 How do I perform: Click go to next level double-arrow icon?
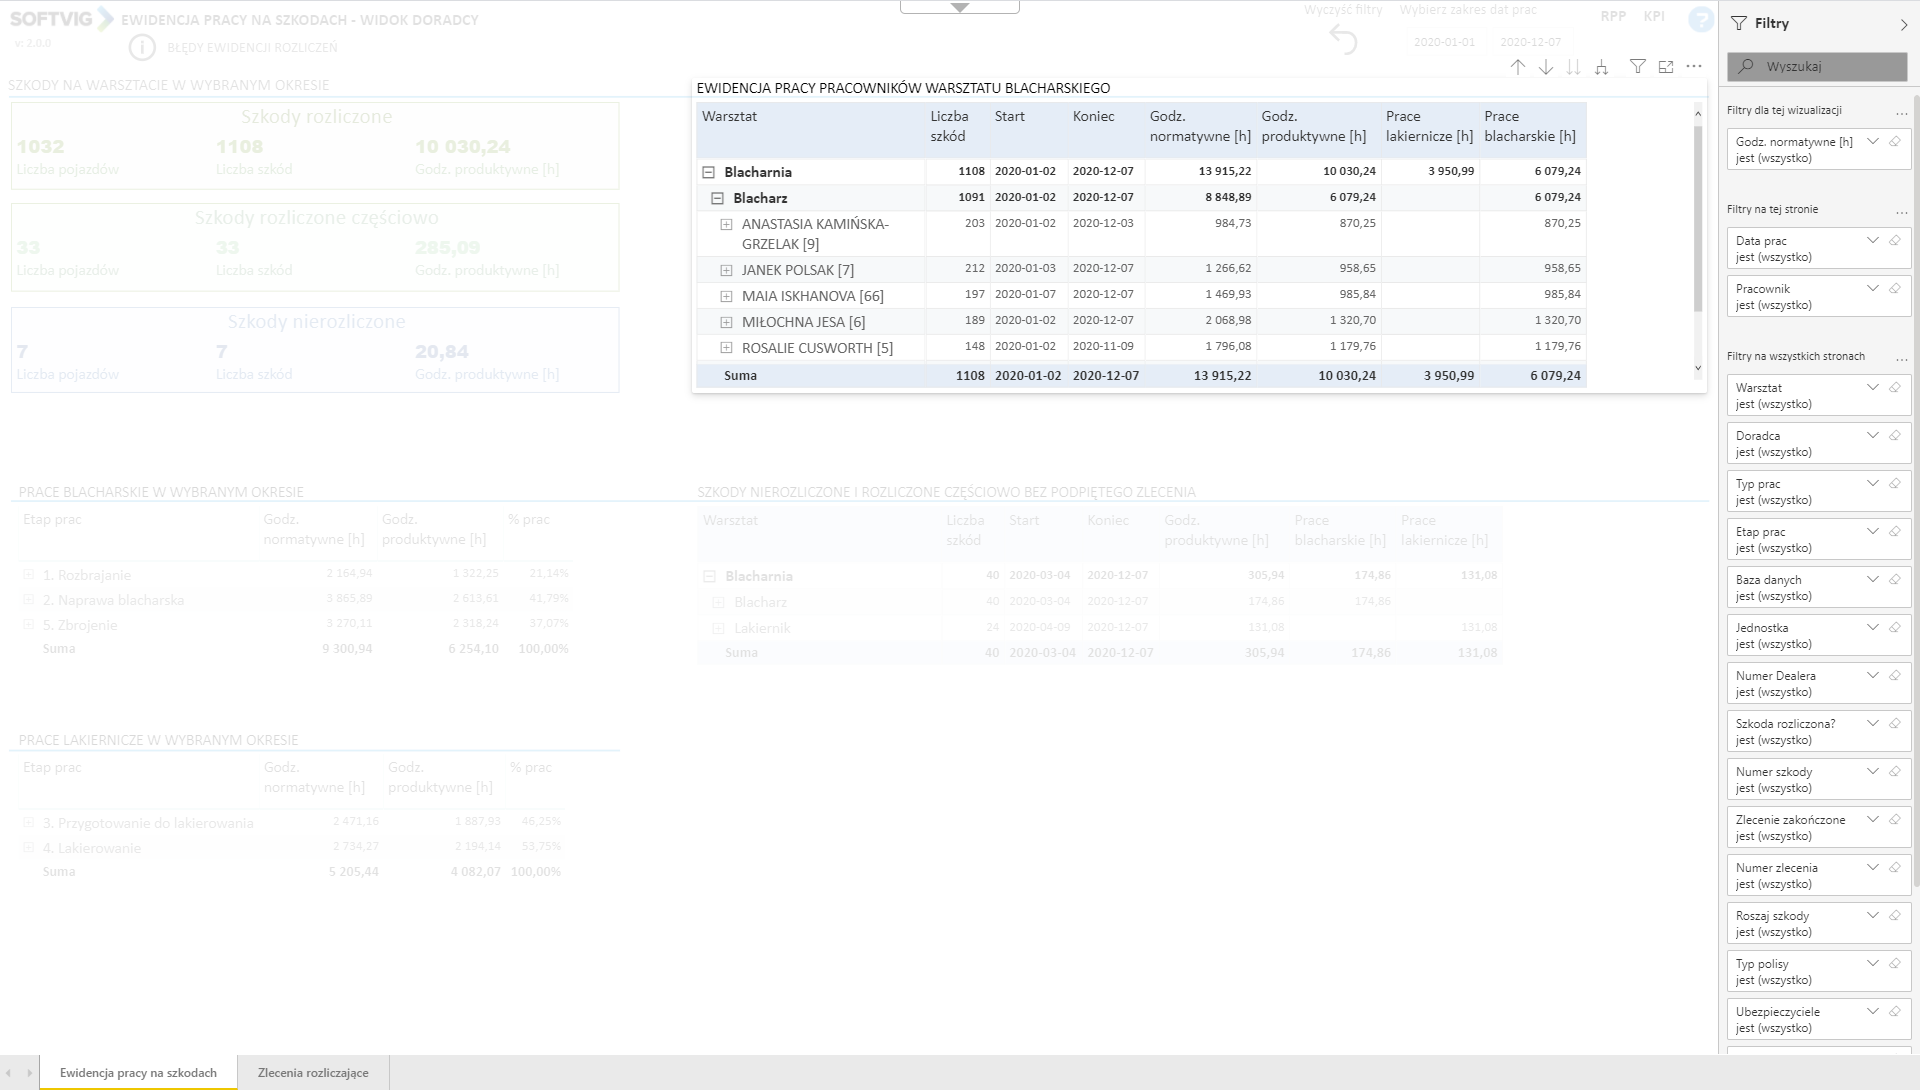coord(1574,67)
